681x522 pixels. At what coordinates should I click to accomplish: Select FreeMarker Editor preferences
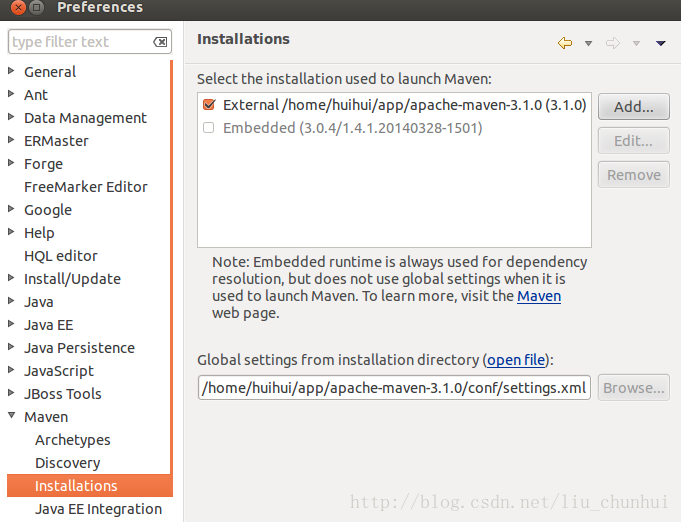tap(86, 187)
